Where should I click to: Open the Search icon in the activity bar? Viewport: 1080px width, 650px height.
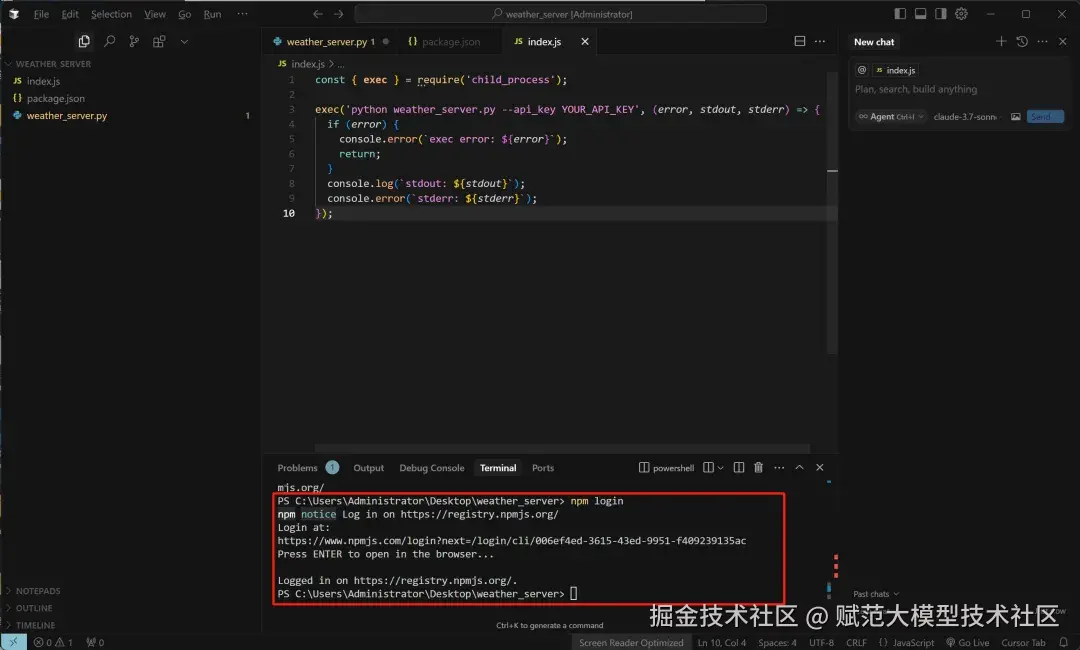click(x=110, y=42)
